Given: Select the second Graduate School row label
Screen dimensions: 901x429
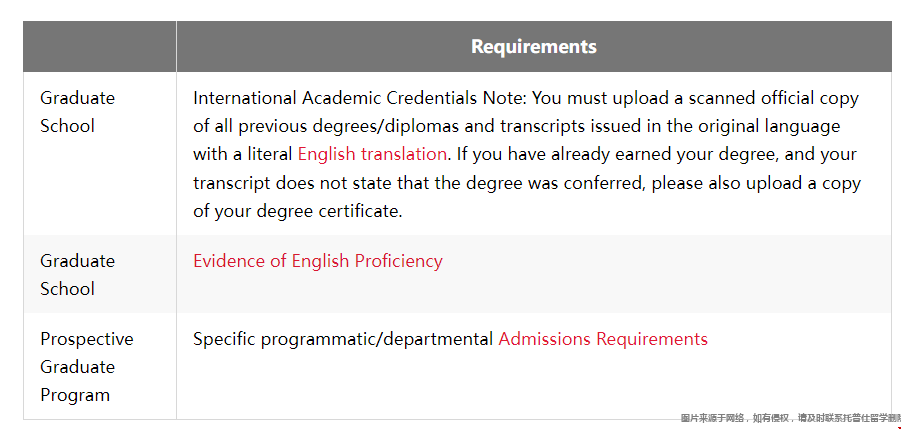Looking at the screenshot, I should (77, 274).
